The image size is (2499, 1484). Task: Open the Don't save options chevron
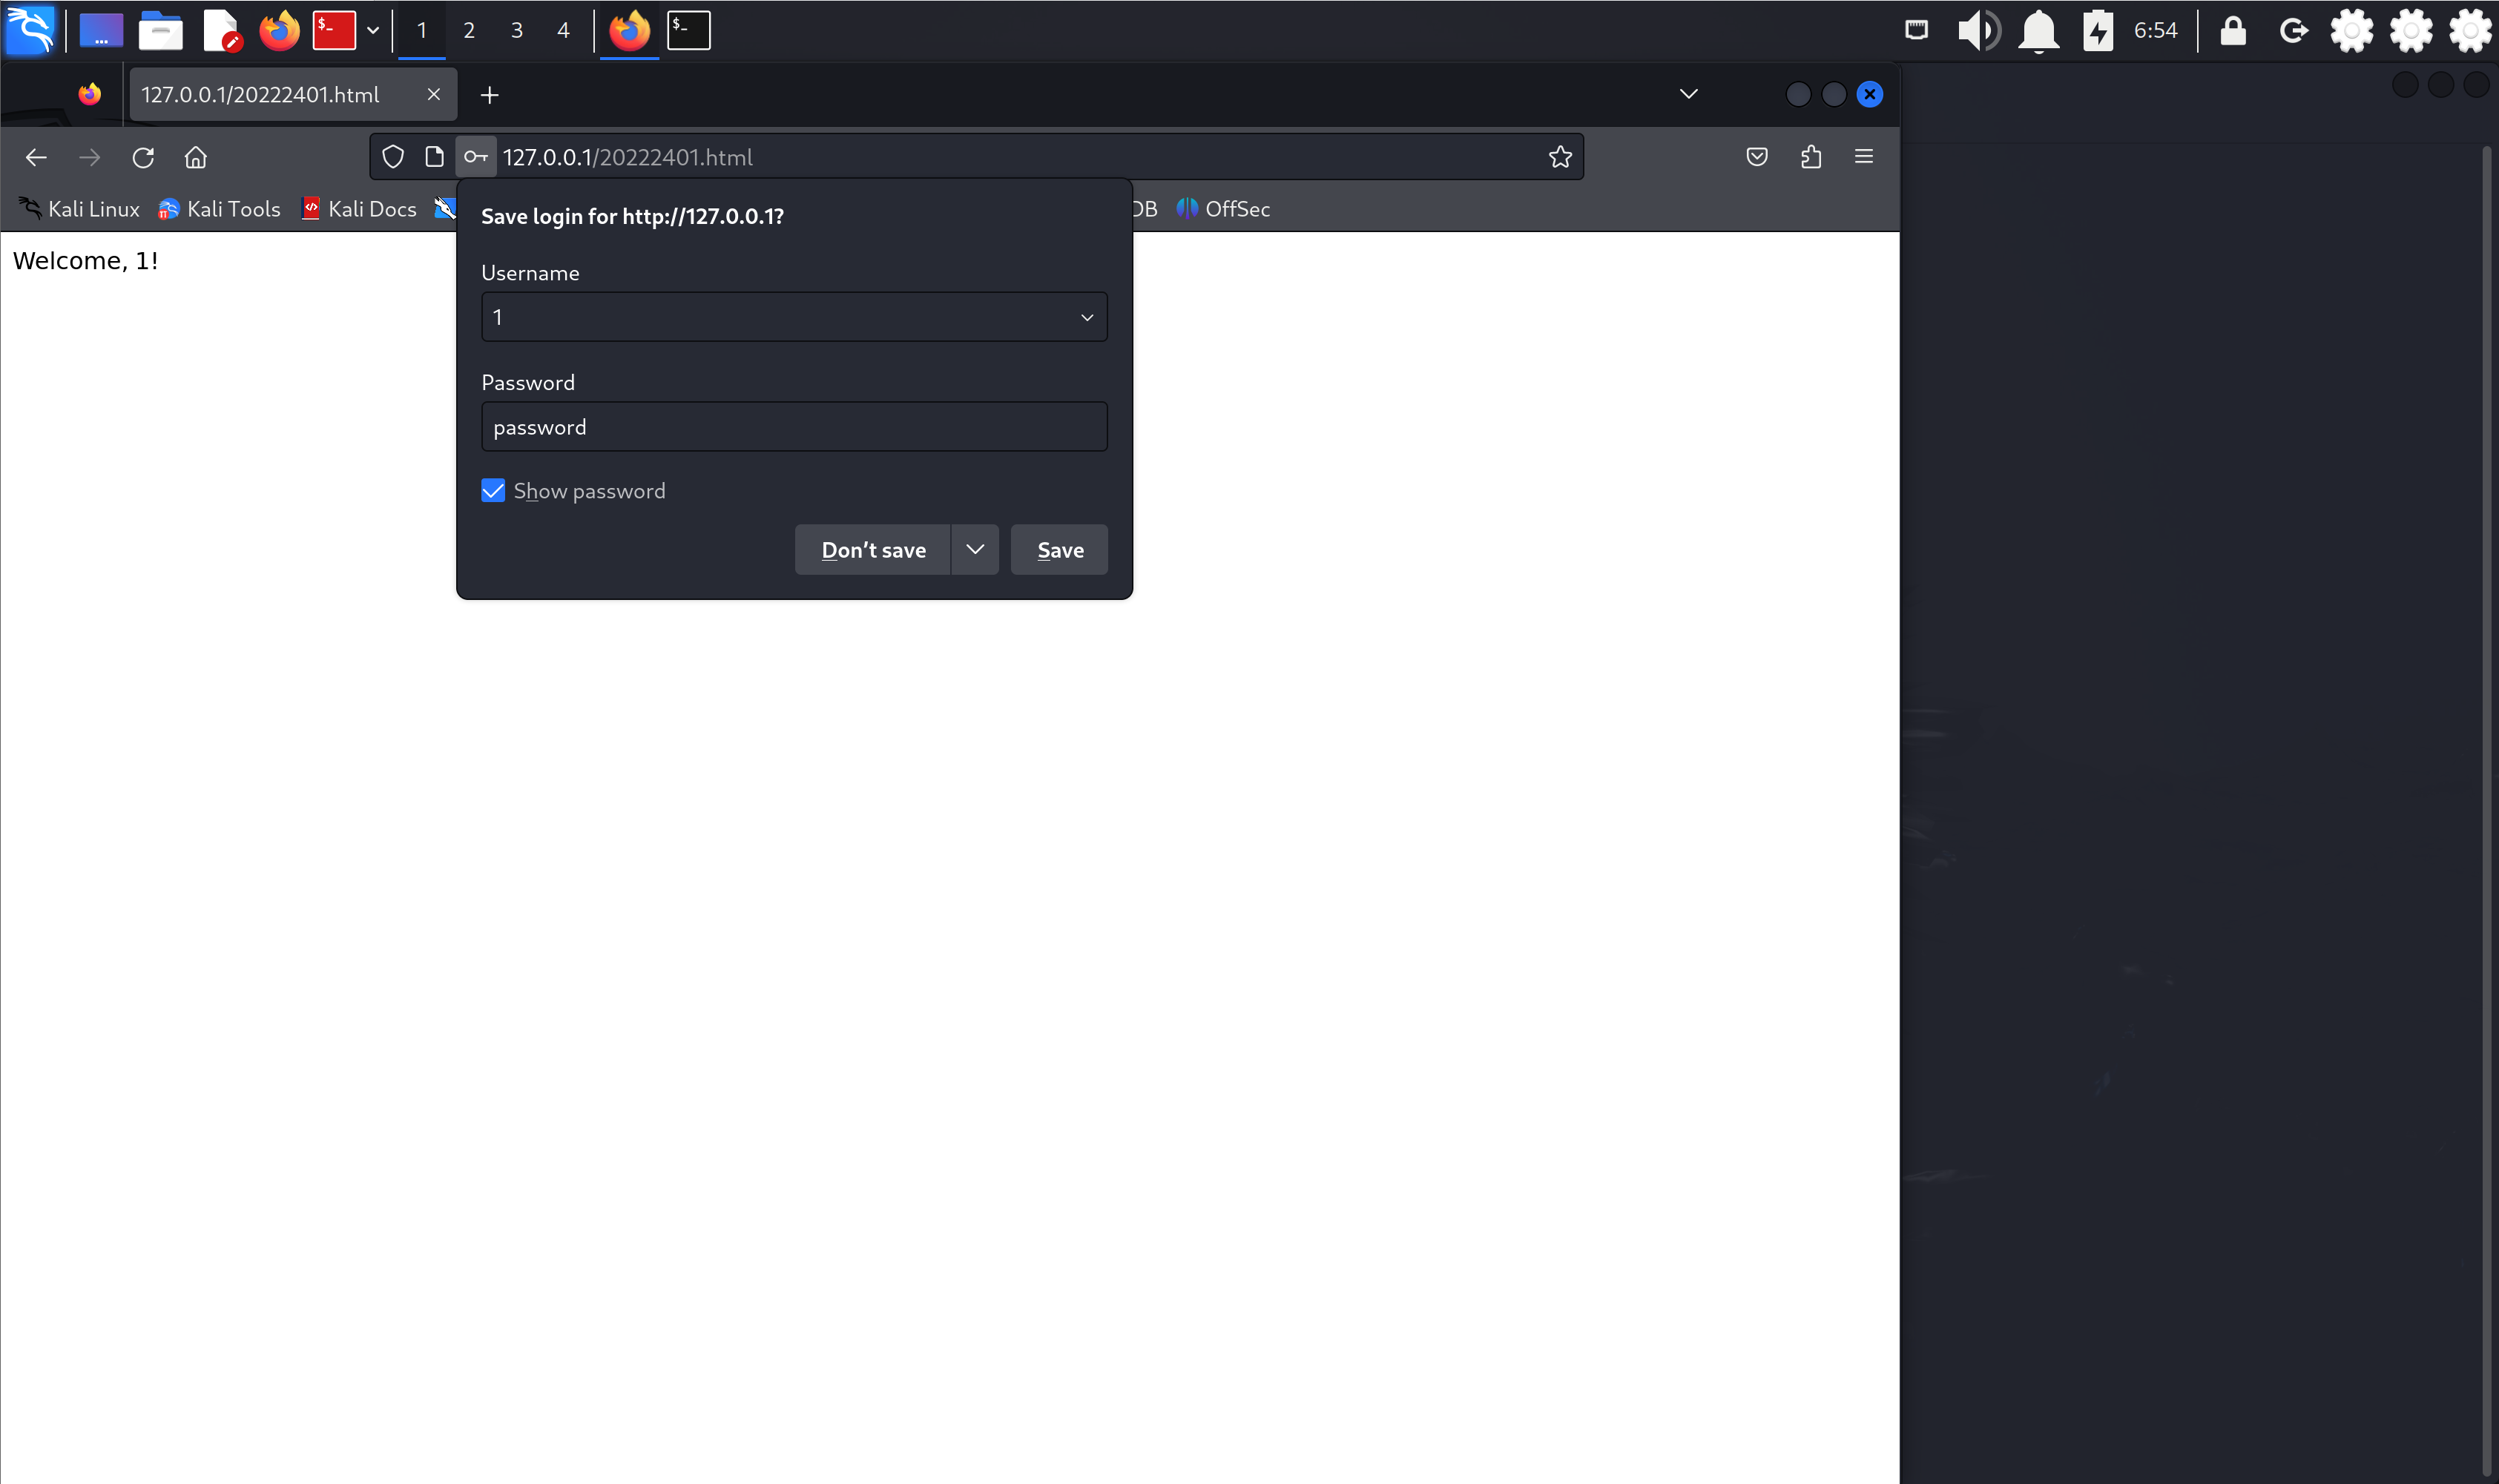pyautogui.click(x=975, y=549)
